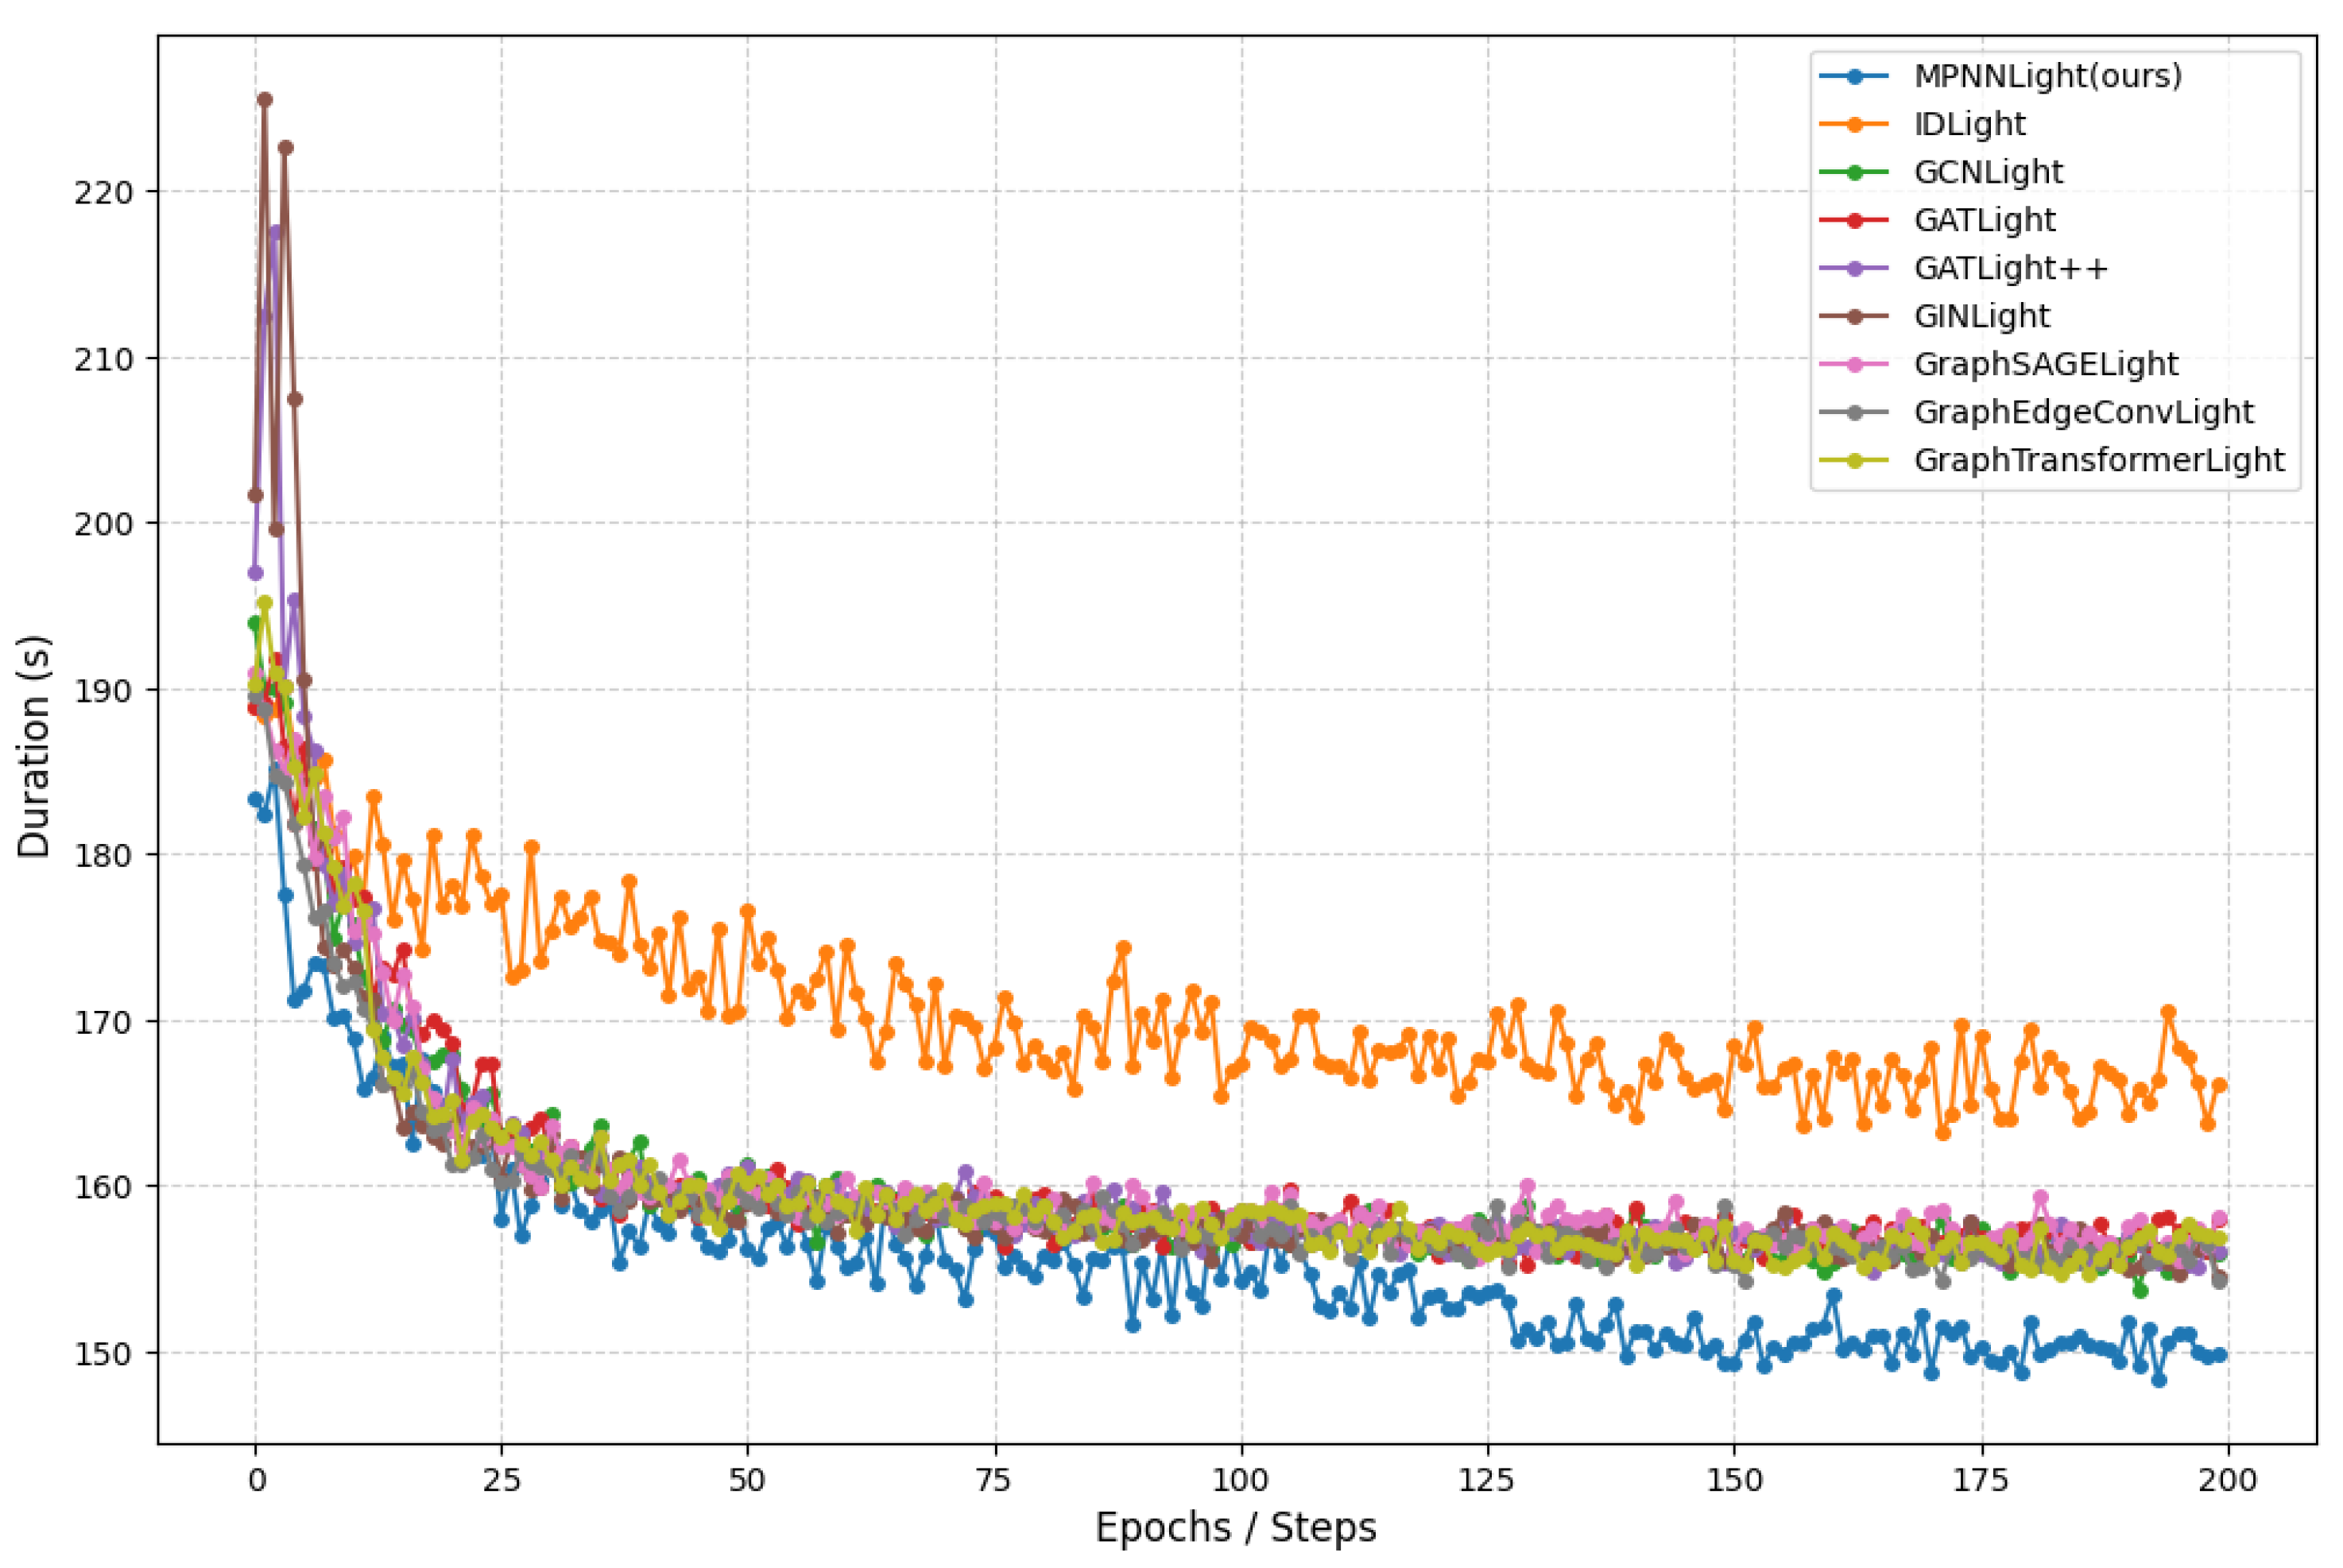The height and width of the screenshot is (1568, 2343).
Task: Click the 180 y-axis tick label
Action: pyautogui.click(x=104, y=855)
